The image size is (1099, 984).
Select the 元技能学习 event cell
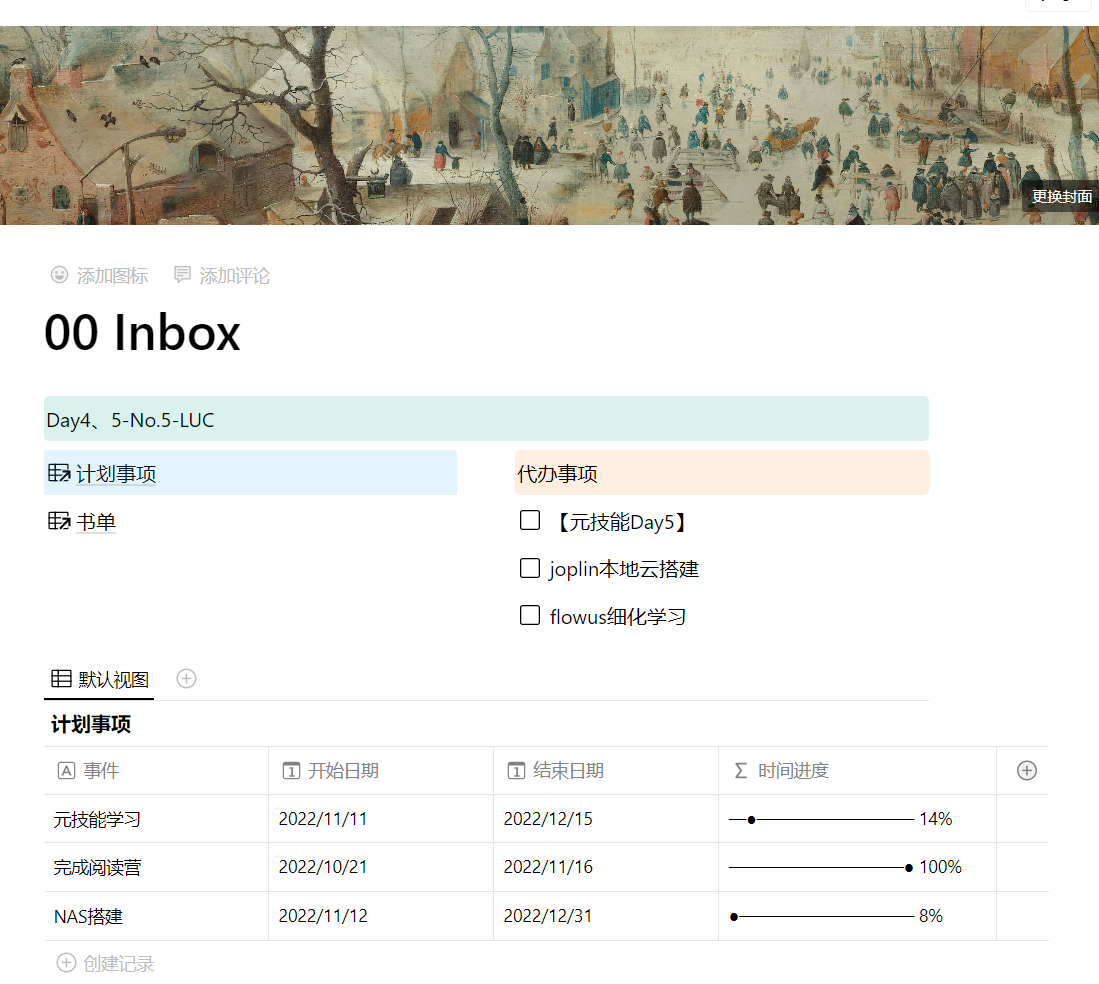(x=156, y=819)
